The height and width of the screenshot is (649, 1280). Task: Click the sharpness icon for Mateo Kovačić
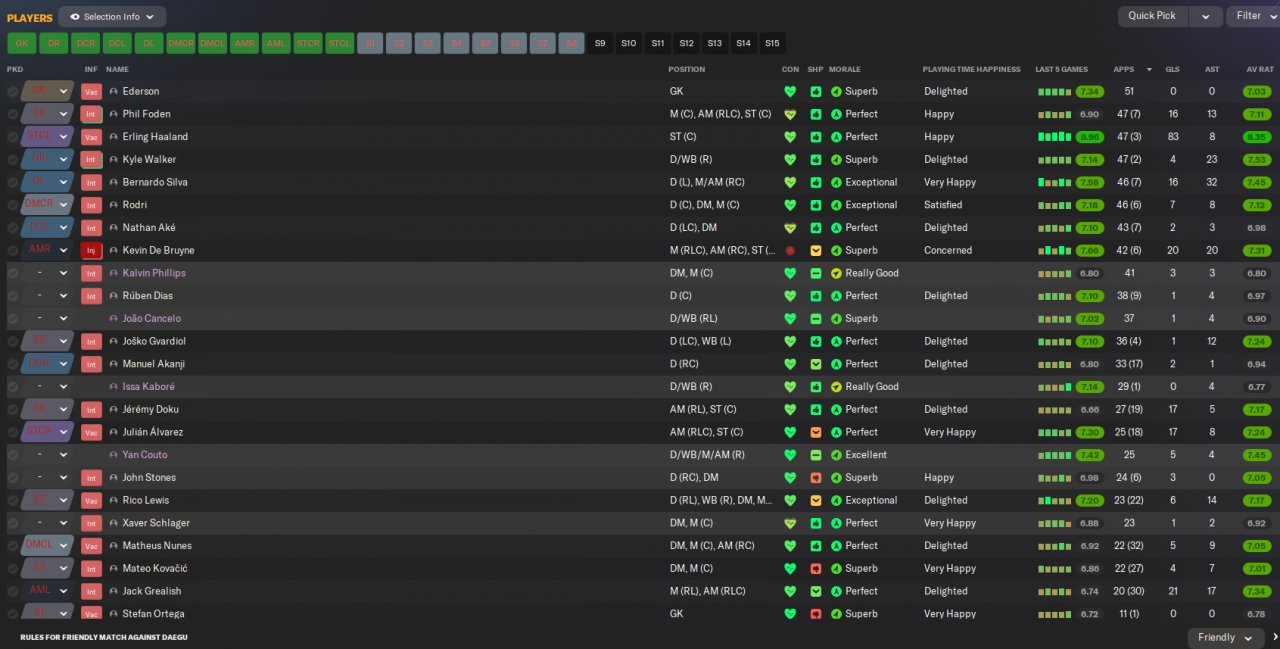coord(815,568)
